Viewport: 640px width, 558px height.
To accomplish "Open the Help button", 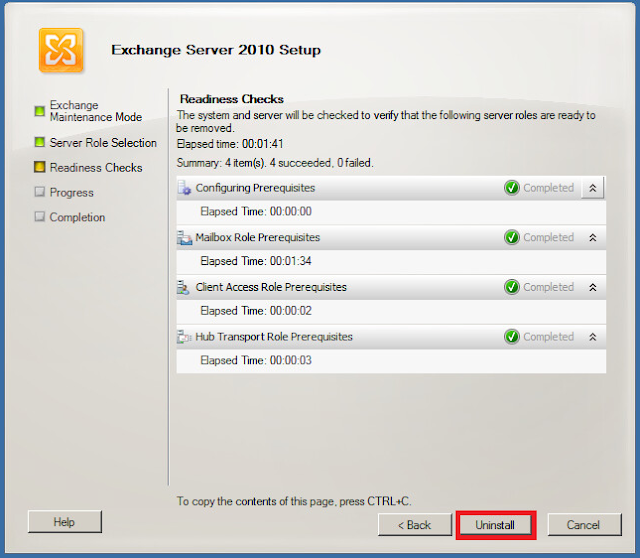I will click(x=64, y=522).
